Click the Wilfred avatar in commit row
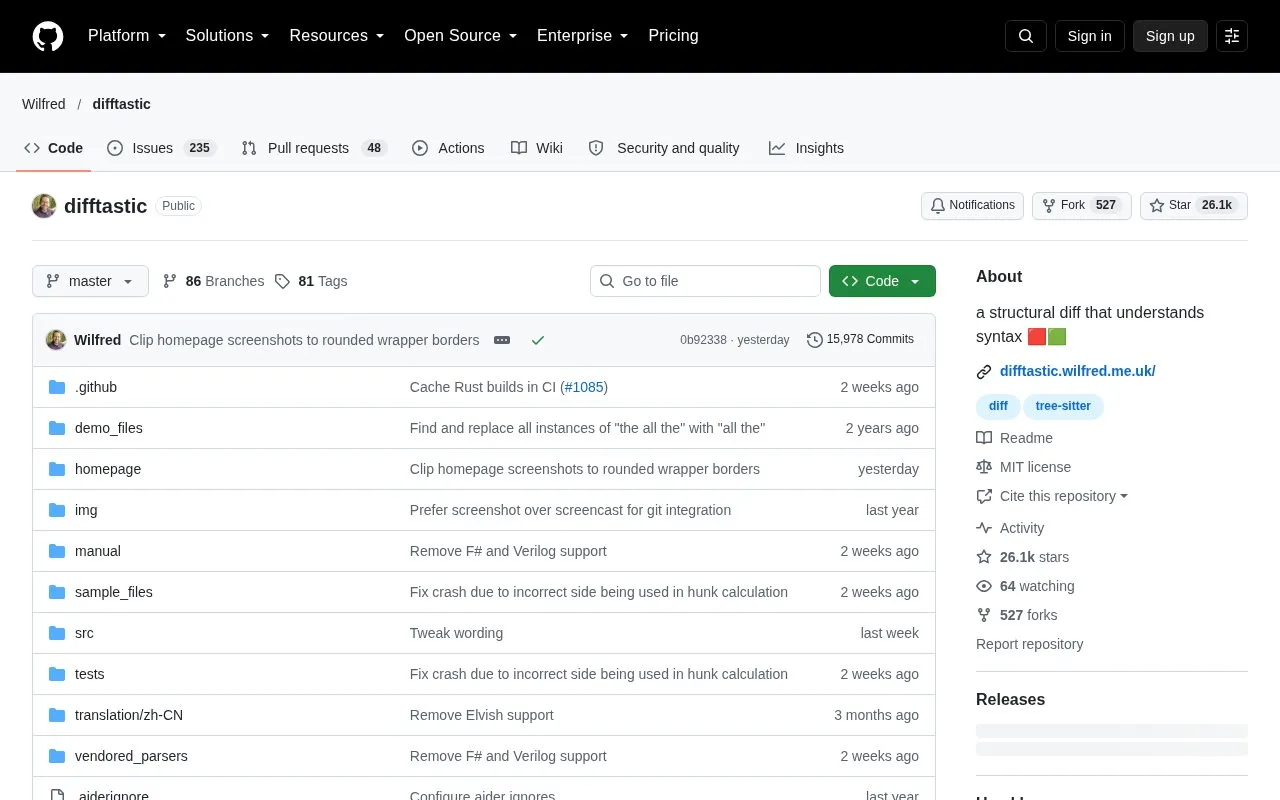1280x800 pixels. (56, 340)
